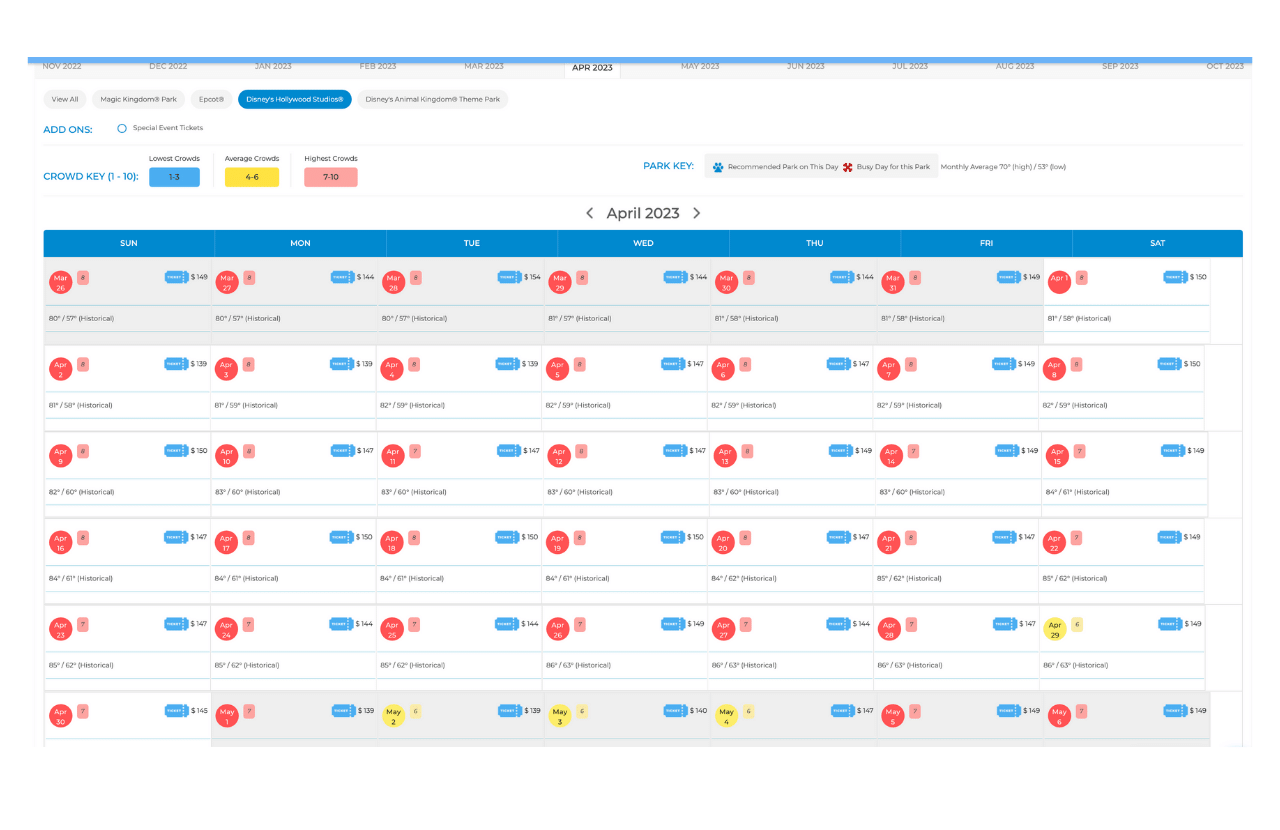Click the ticket icon for Apr 15
Screen dimensions: 1280x830
coord(1172,451)
